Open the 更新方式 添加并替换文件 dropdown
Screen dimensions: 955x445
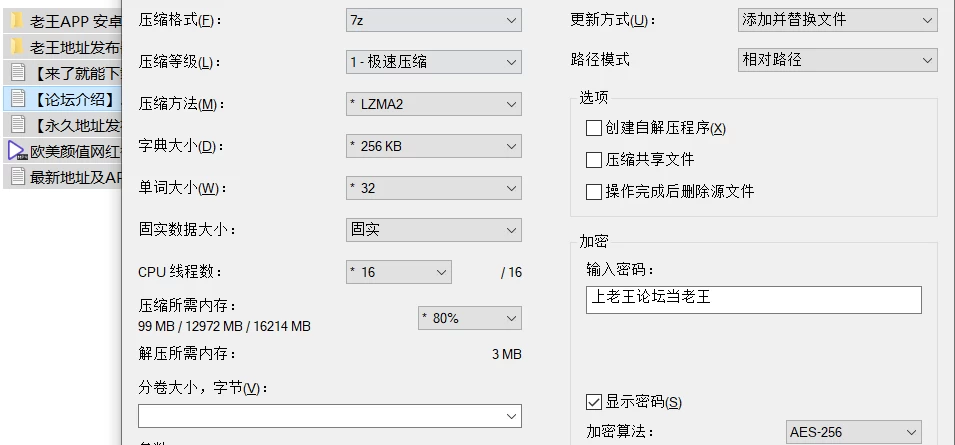pyautogui.click(x=837, y=19)
